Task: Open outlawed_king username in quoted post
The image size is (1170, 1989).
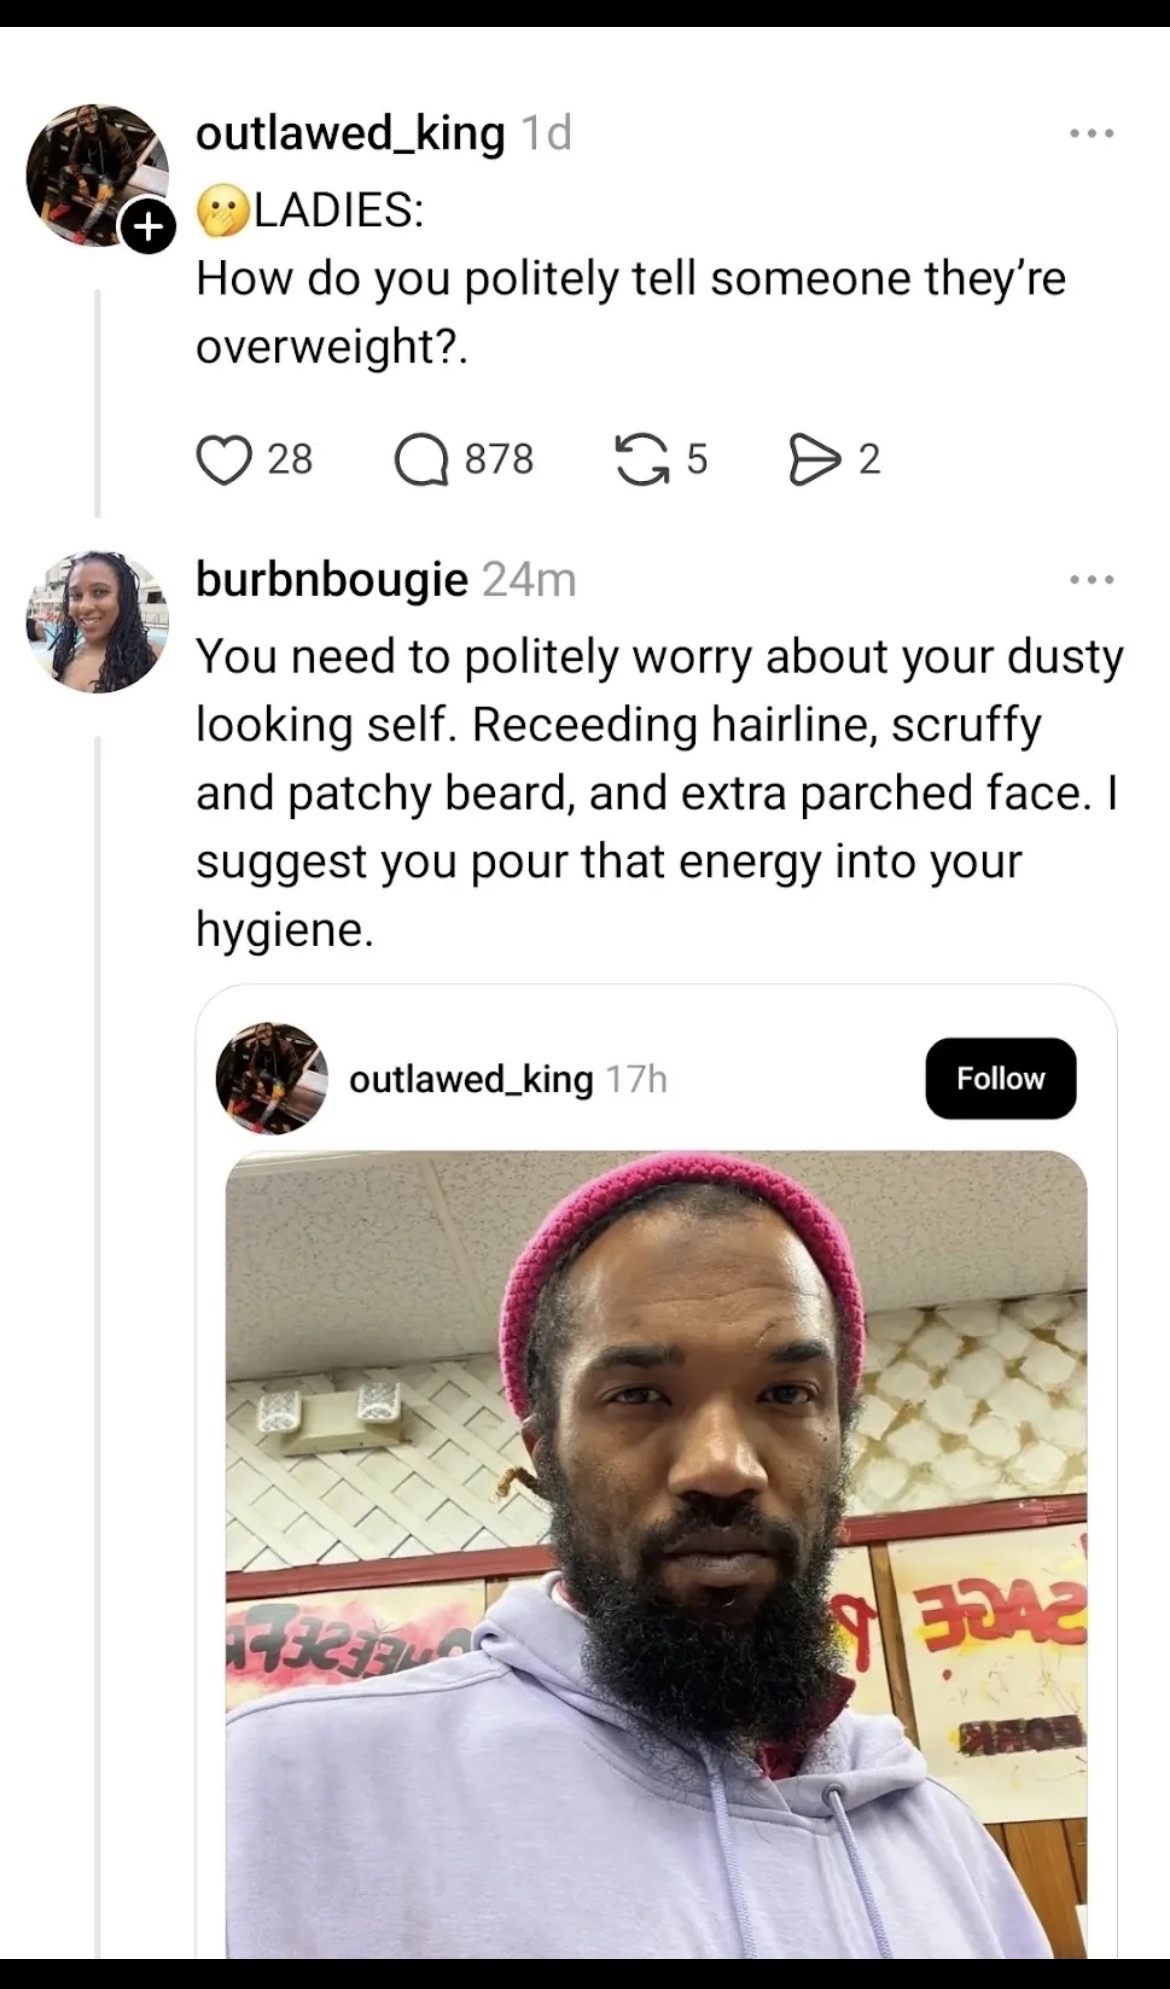Action: (x=471, y=1079)
